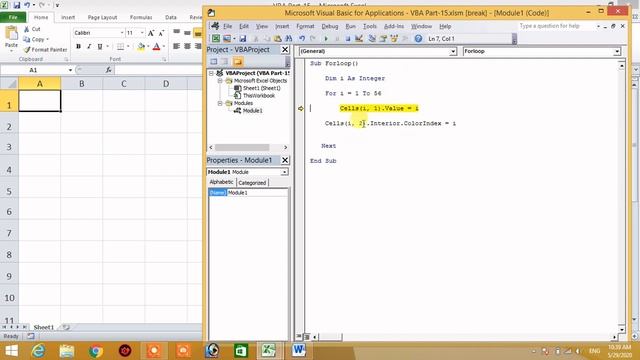Screen dimensions: 640x360
Task: Click Increase Font Size icon in Excel
Action: [x=151, y=33]
